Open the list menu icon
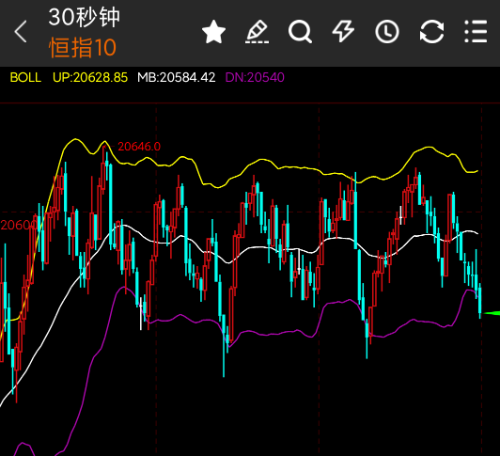The image size is (500, 456). (476, 31)
